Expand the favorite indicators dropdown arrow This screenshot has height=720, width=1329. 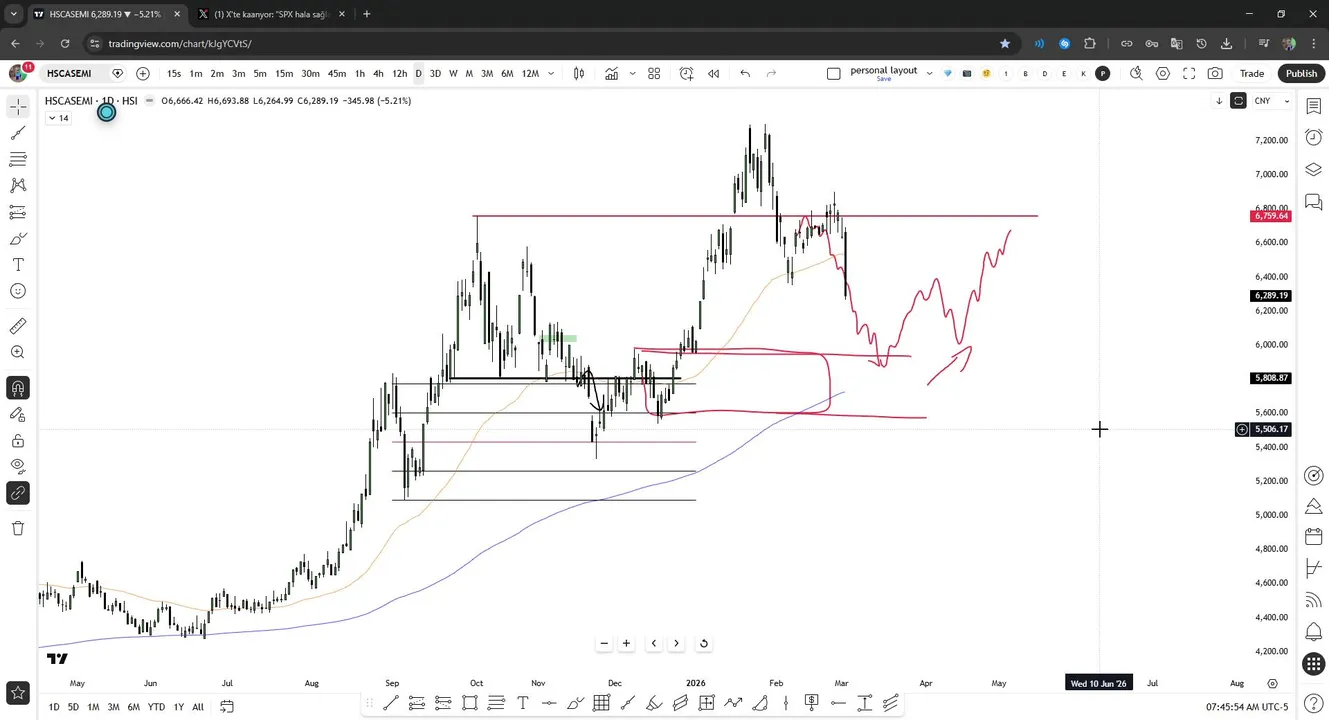coord(632,73)
